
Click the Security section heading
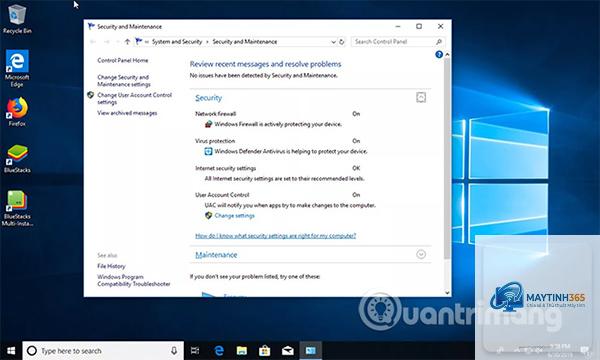point(208,98)
